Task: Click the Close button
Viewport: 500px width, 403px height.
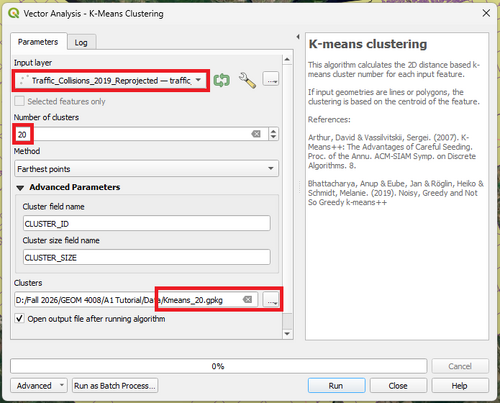Action: [398, 385]
